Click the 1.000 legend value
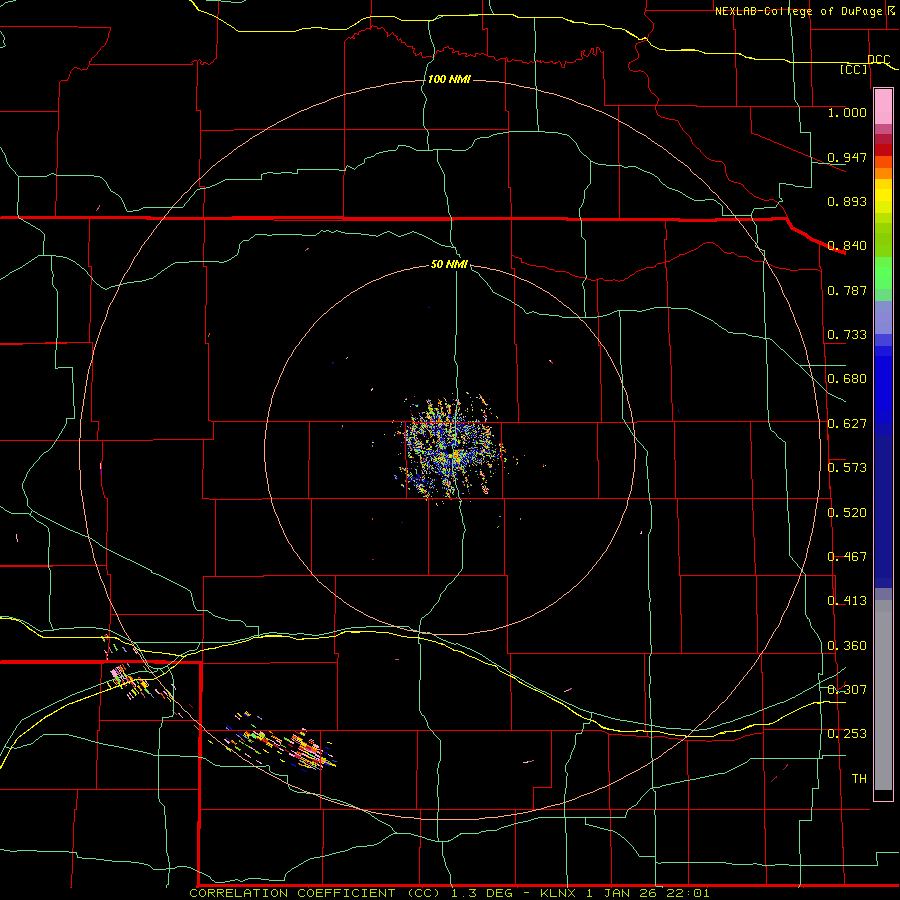 pyautogui.click(x=847, y=112)
